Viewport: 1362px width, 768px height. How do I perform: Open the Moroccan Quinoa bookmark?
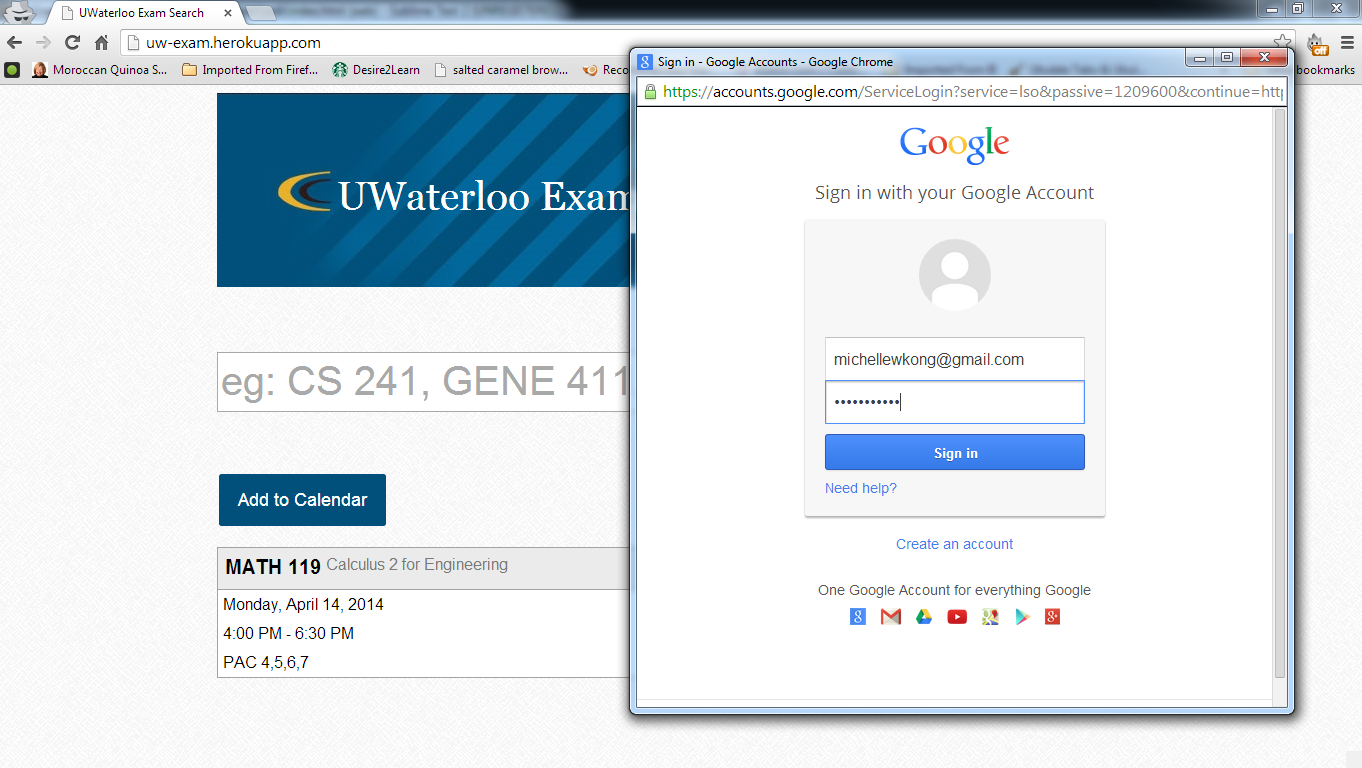click(99, 70)
